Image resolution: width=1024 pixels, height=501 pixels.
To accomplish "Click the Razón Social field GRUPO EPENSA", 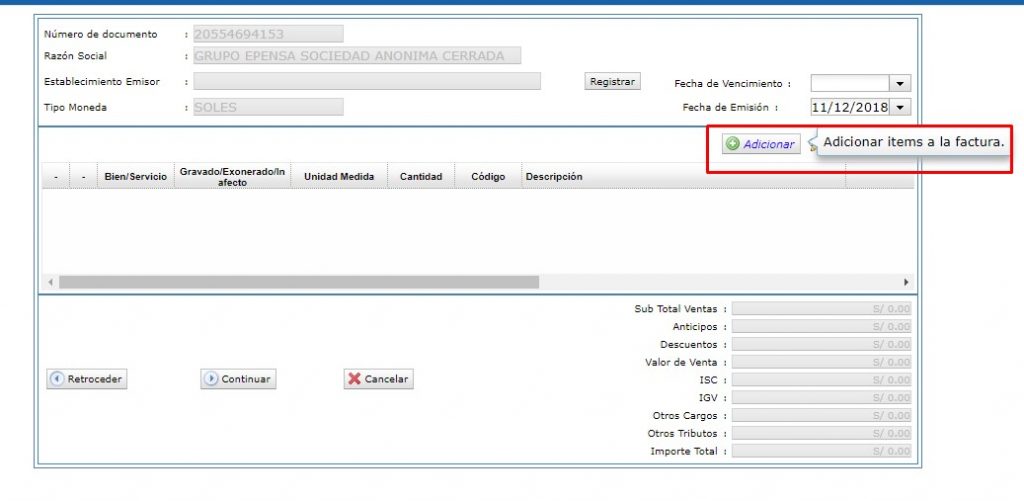I will tap(357, 56).
